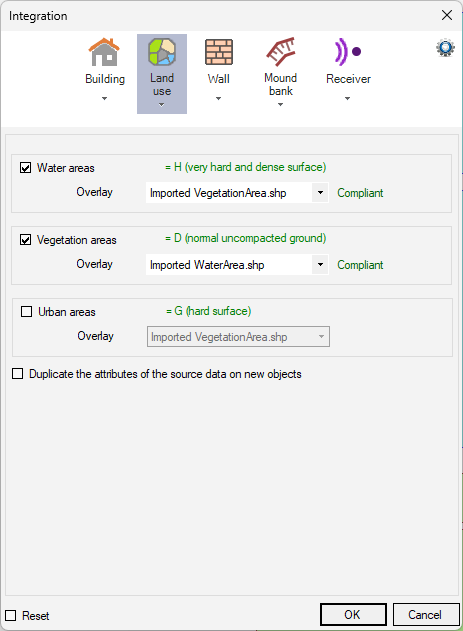Screen dimensions: 463x631
Task: Click the Cancel button
Action: click(426, 615)
